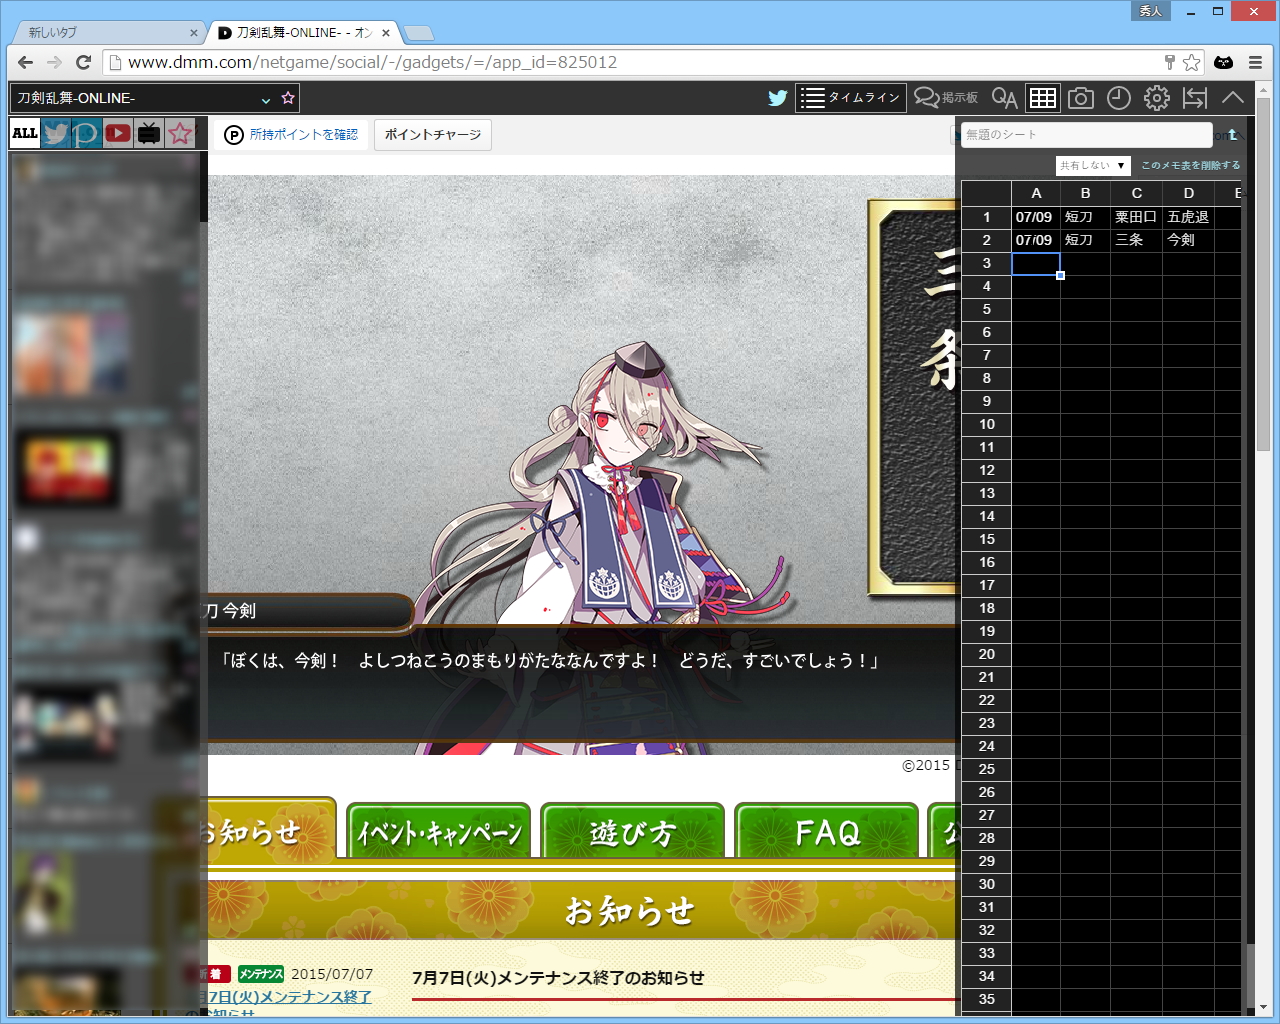Select column C header in memo sheet
This screenshot has width=1280, height=1024.
(1136, 193)
